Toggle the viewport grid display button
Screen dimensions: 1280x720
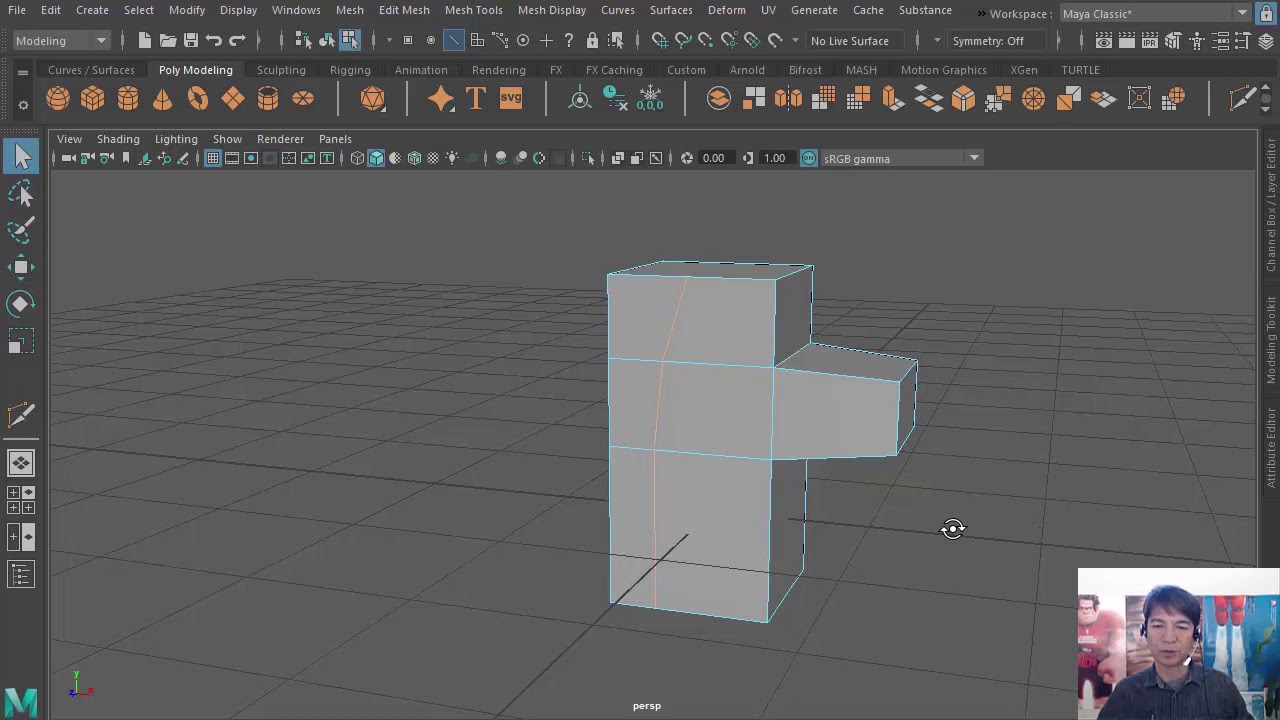pos(213,158)
